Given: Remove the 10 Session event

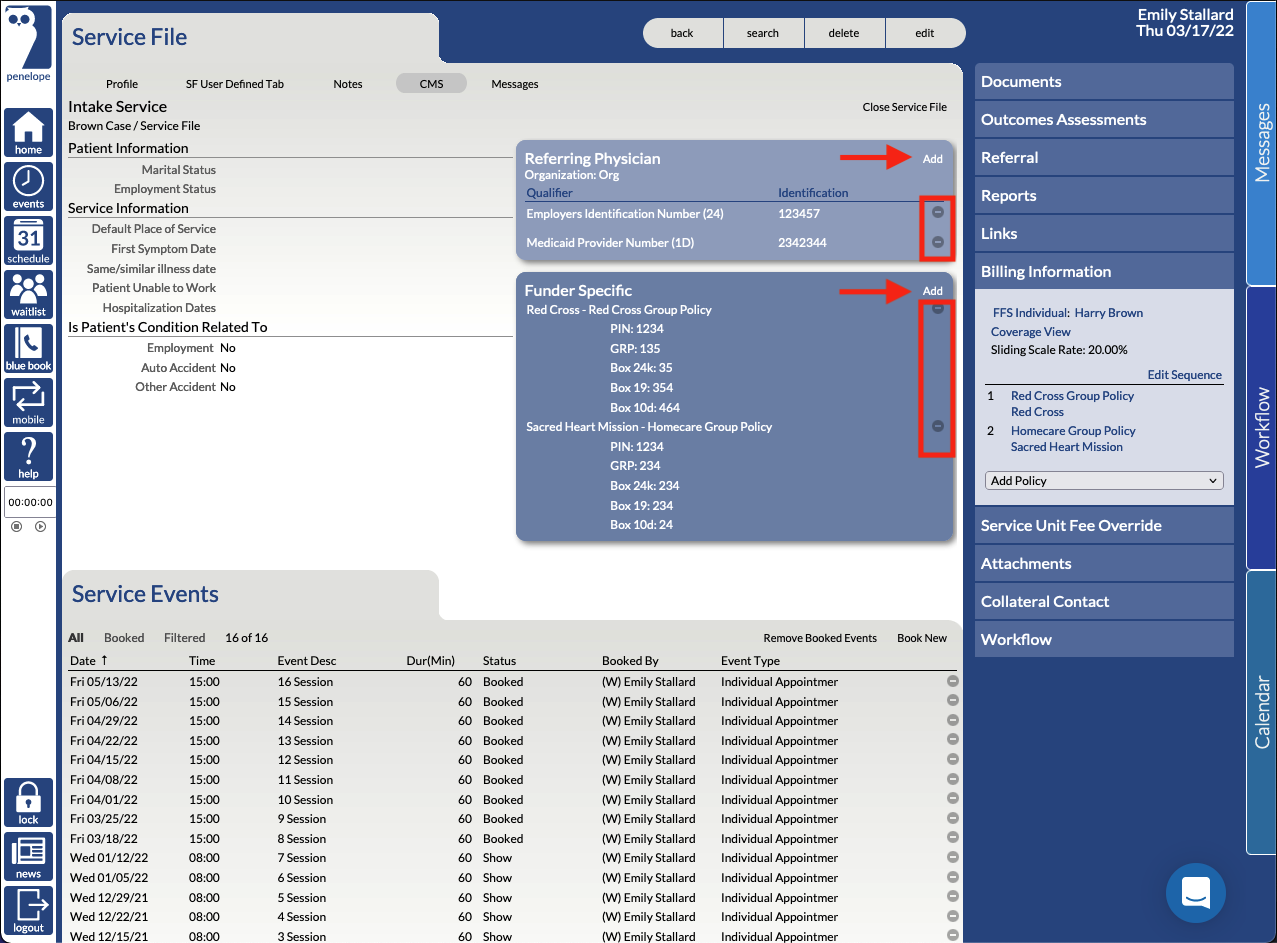Looking at the screenshot, I should coord(953,799).
